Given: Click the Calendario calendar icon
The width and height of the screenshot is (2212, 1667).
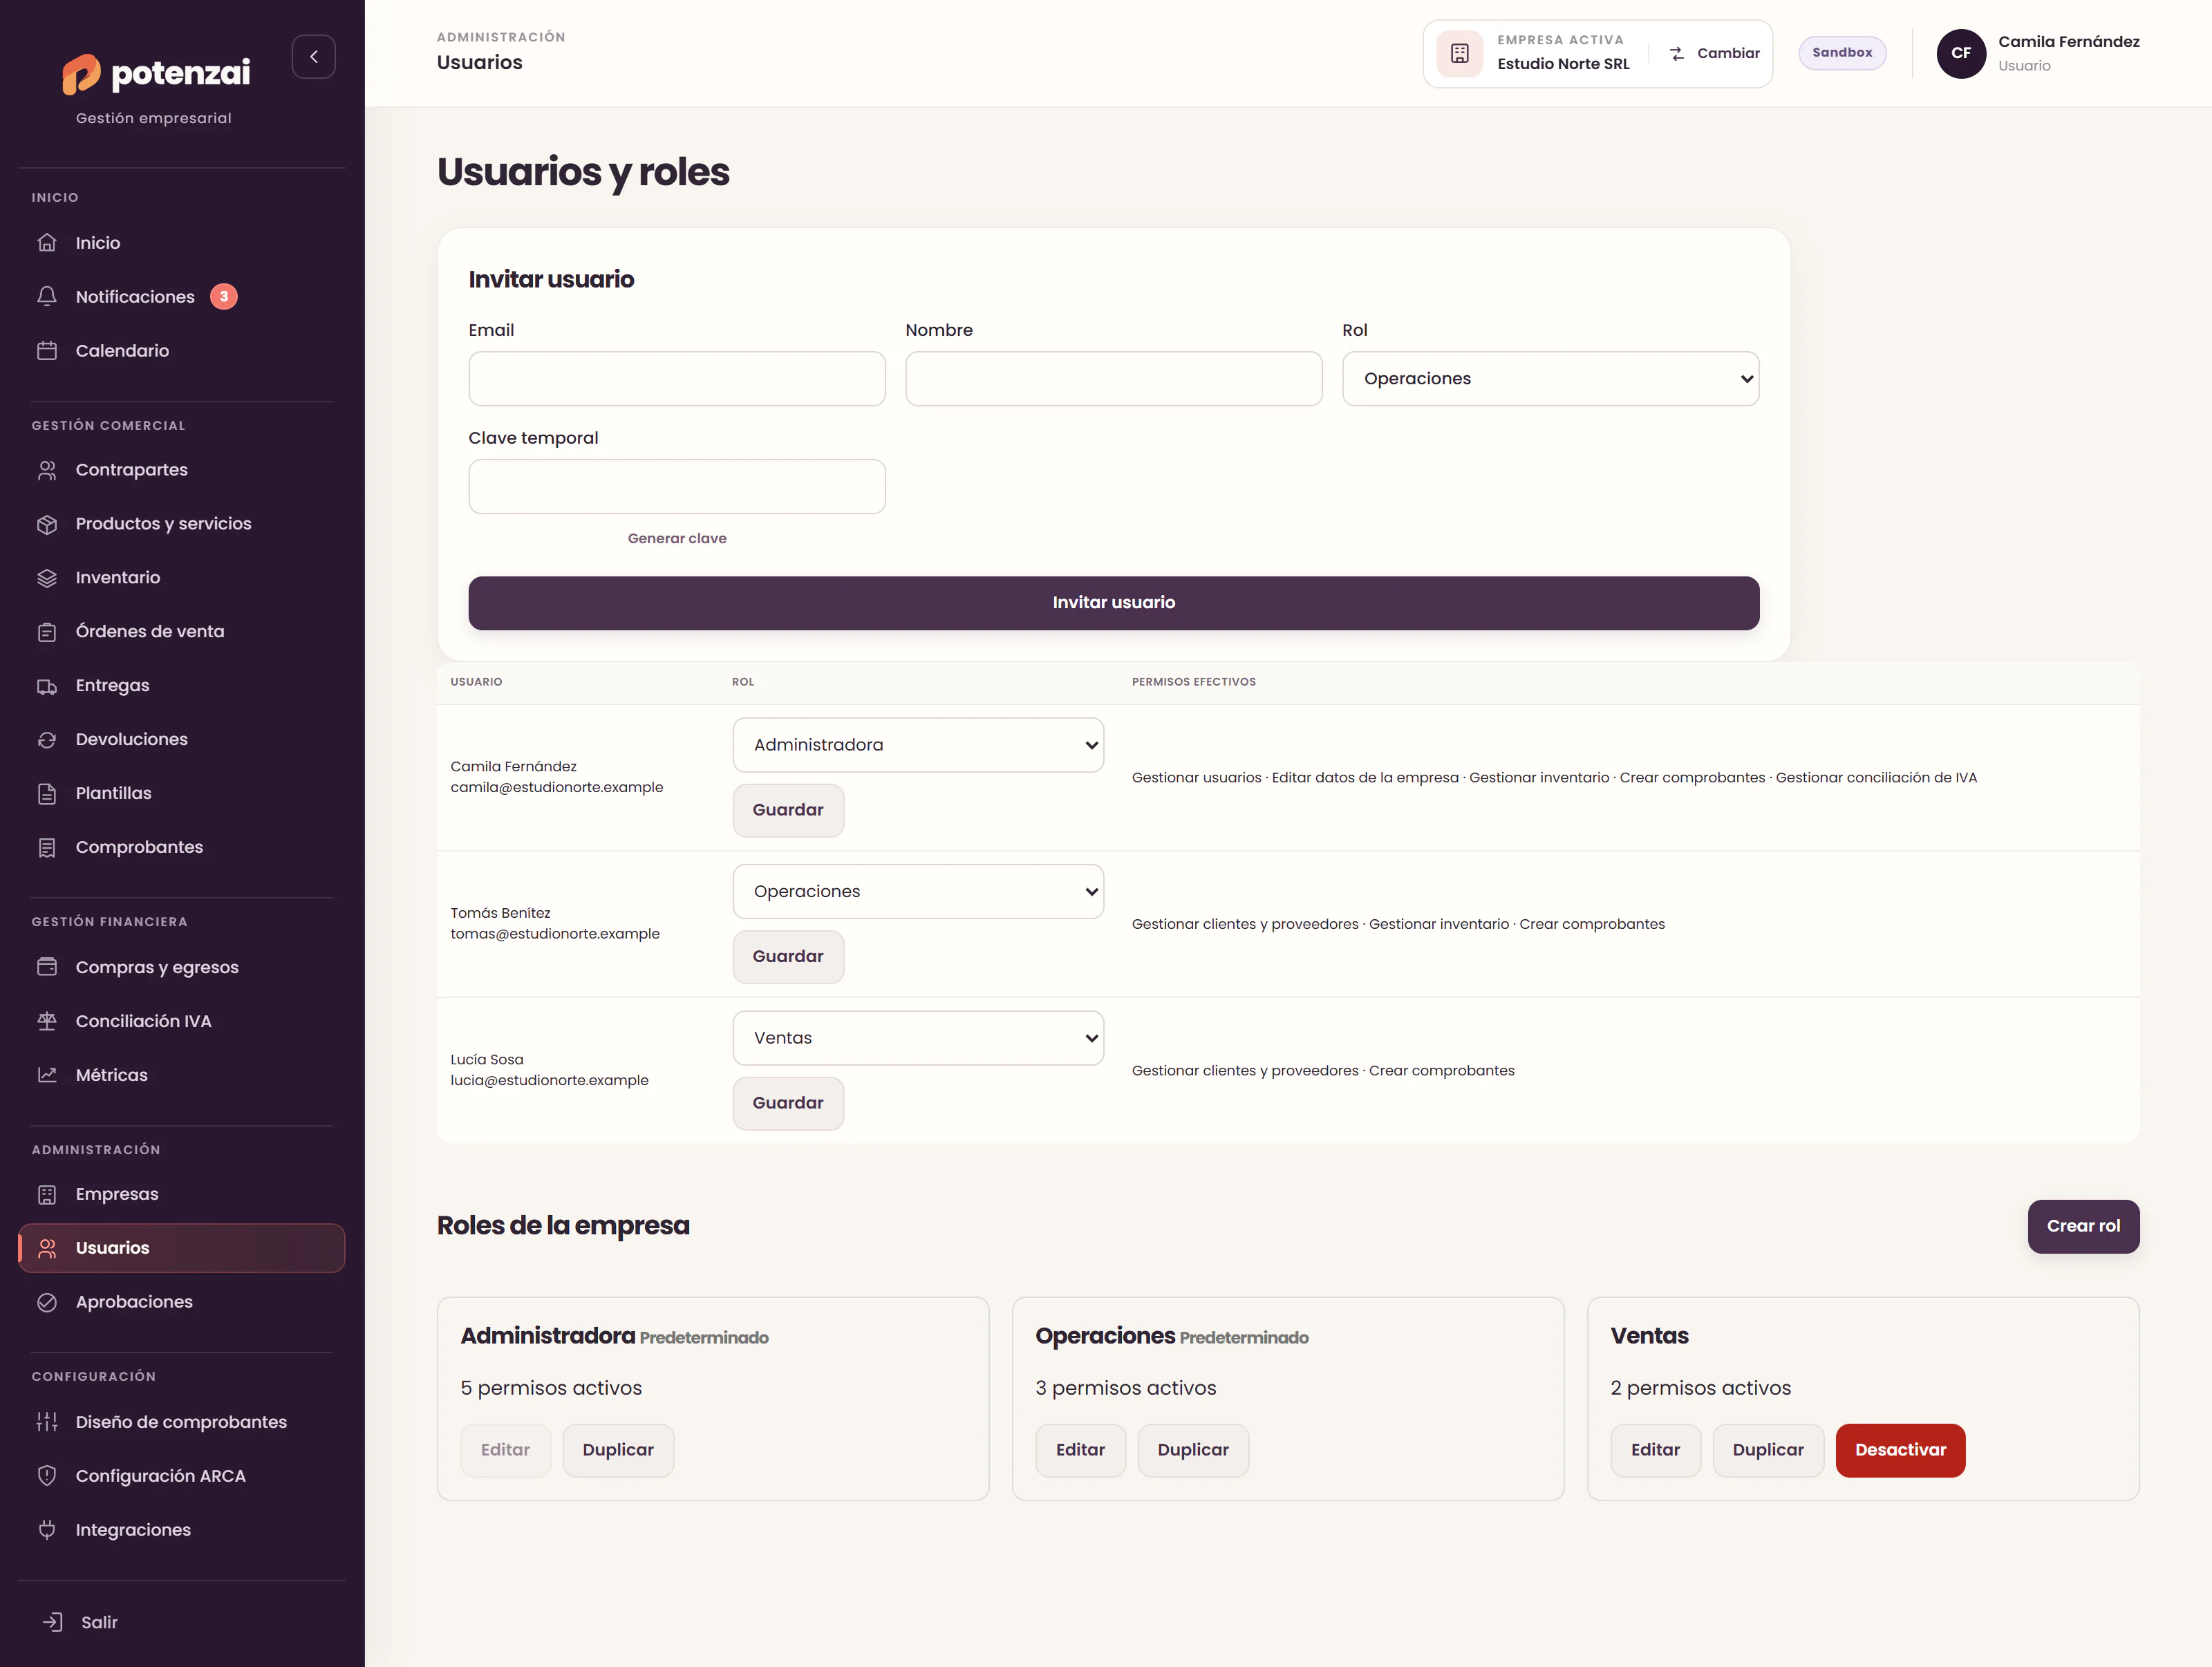Looking at the screenshot, I should (47, 351).
